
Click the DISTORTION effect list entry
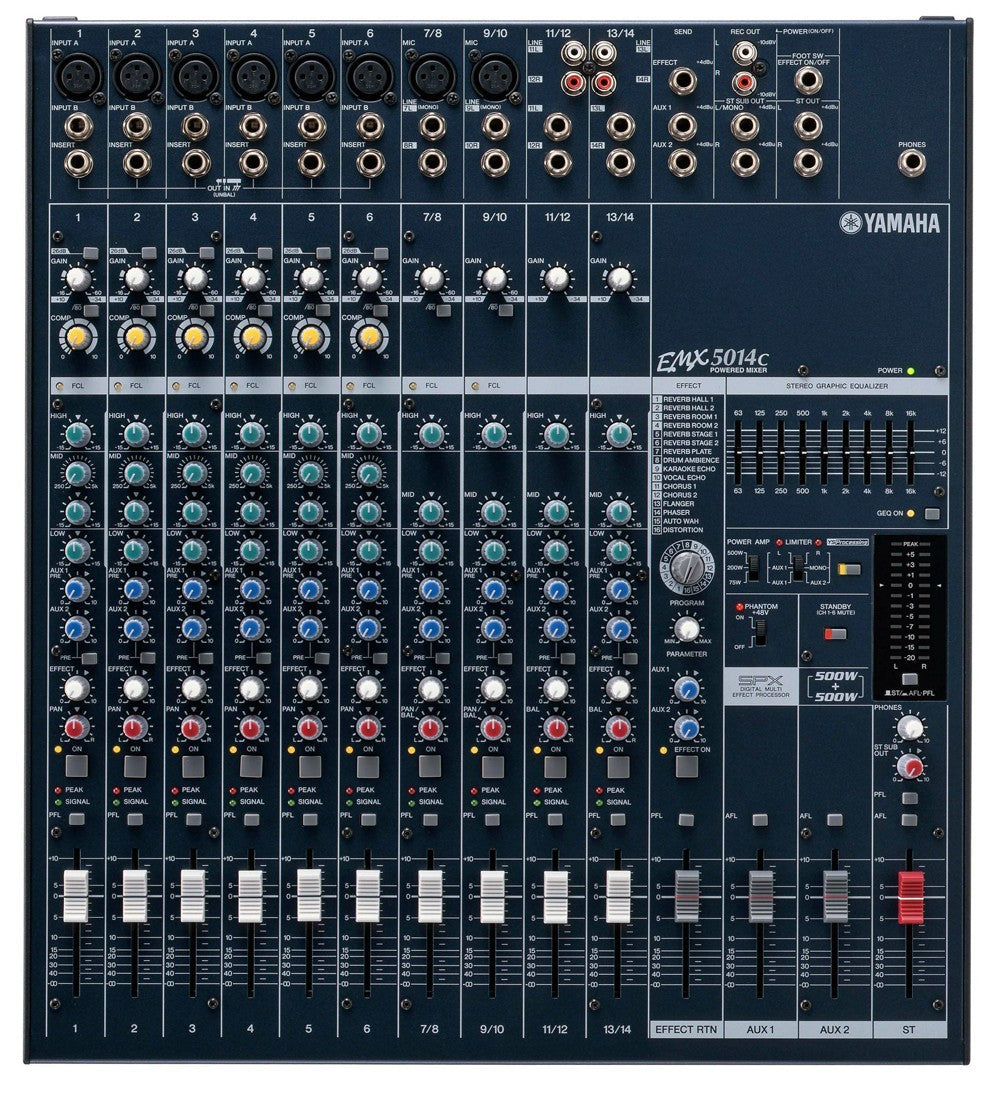tap(678, 530)
